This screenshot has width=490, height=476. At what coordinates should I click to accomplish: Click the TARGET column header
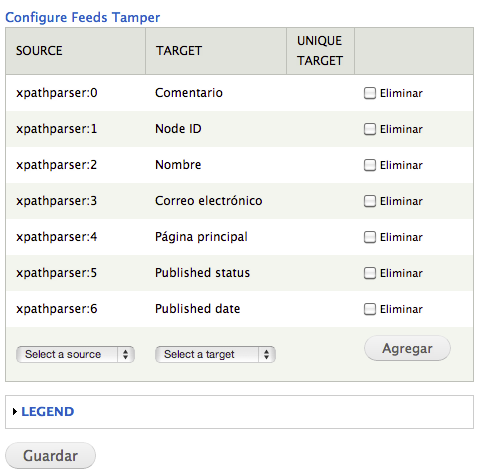[179, 51]
